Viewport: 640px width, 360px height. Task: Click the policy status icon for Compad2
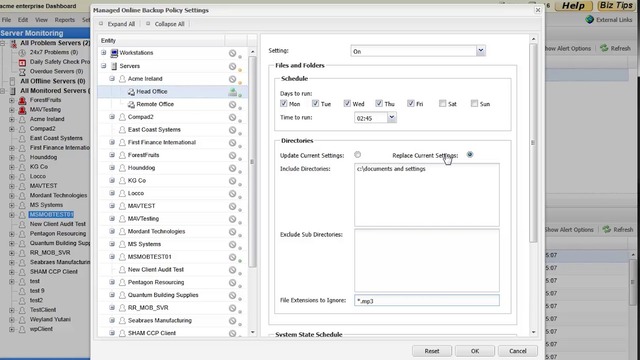click(x=232, y=117)
